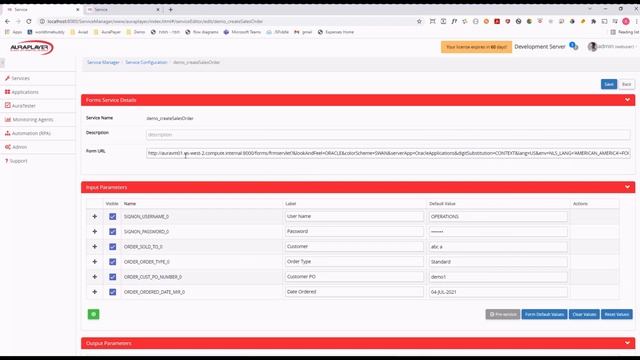Click the AuraPlayer logo
The height and width of the screenshot is (360, 640).
31,48
